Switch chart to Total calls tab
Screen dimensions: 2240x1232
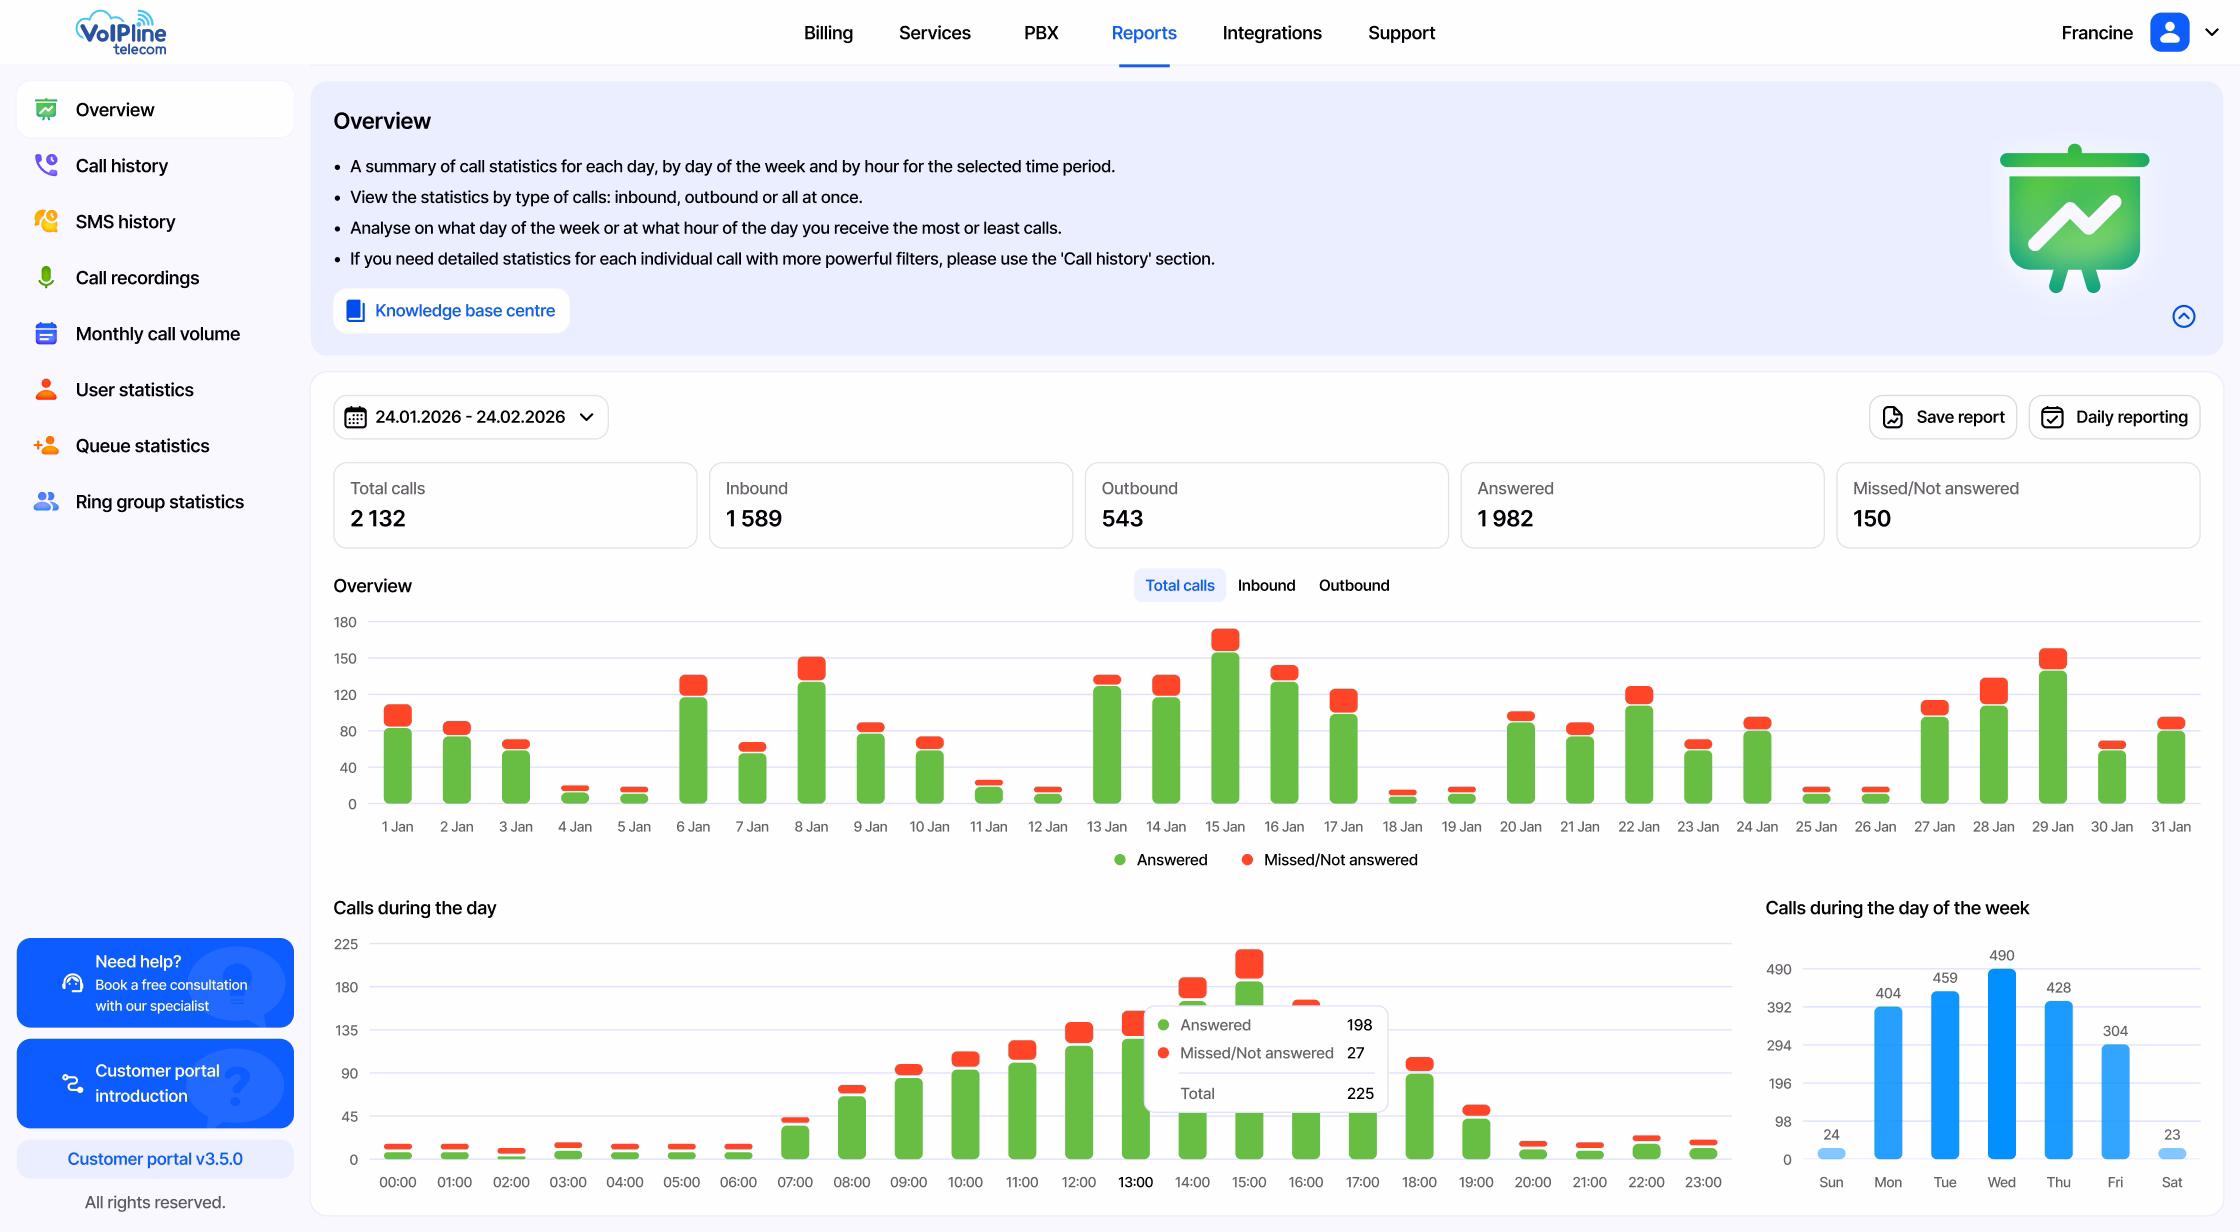1179,586
